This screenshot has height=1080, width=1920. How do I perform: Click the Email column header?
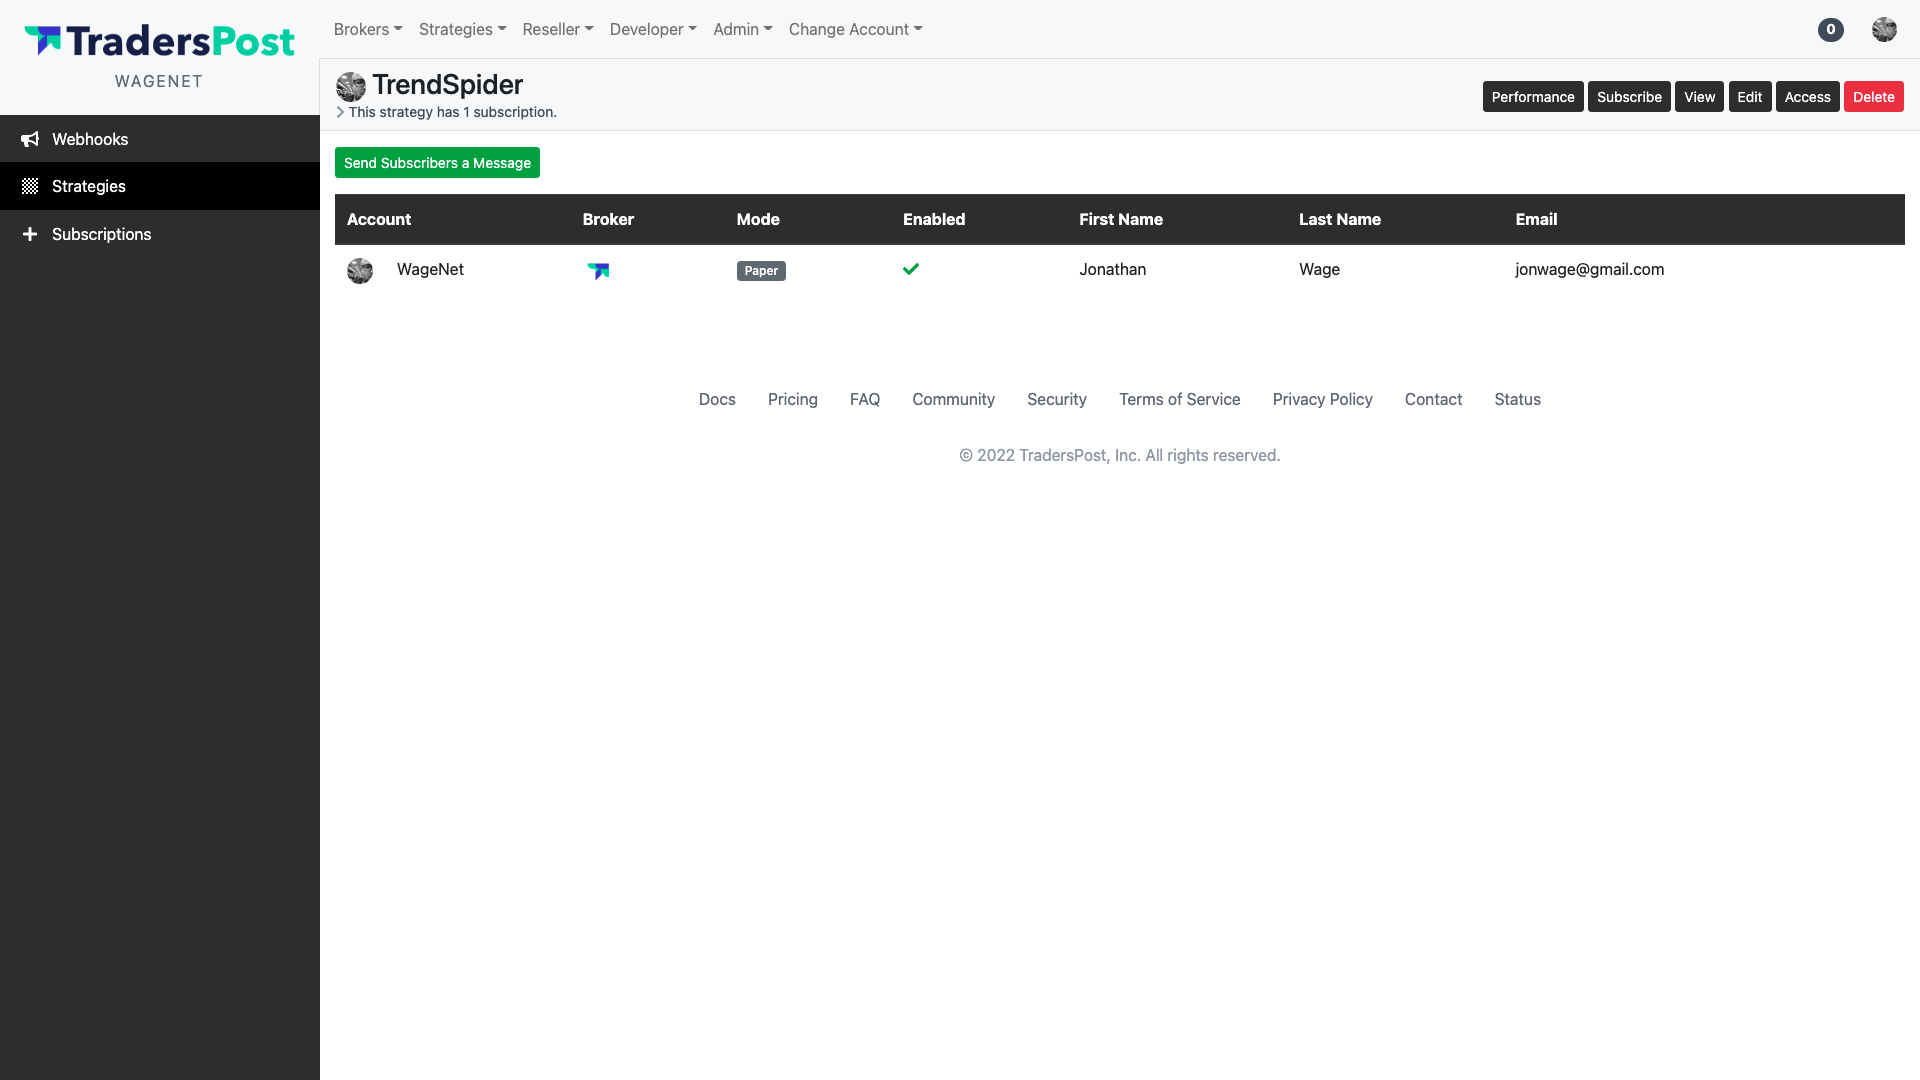1536,219
